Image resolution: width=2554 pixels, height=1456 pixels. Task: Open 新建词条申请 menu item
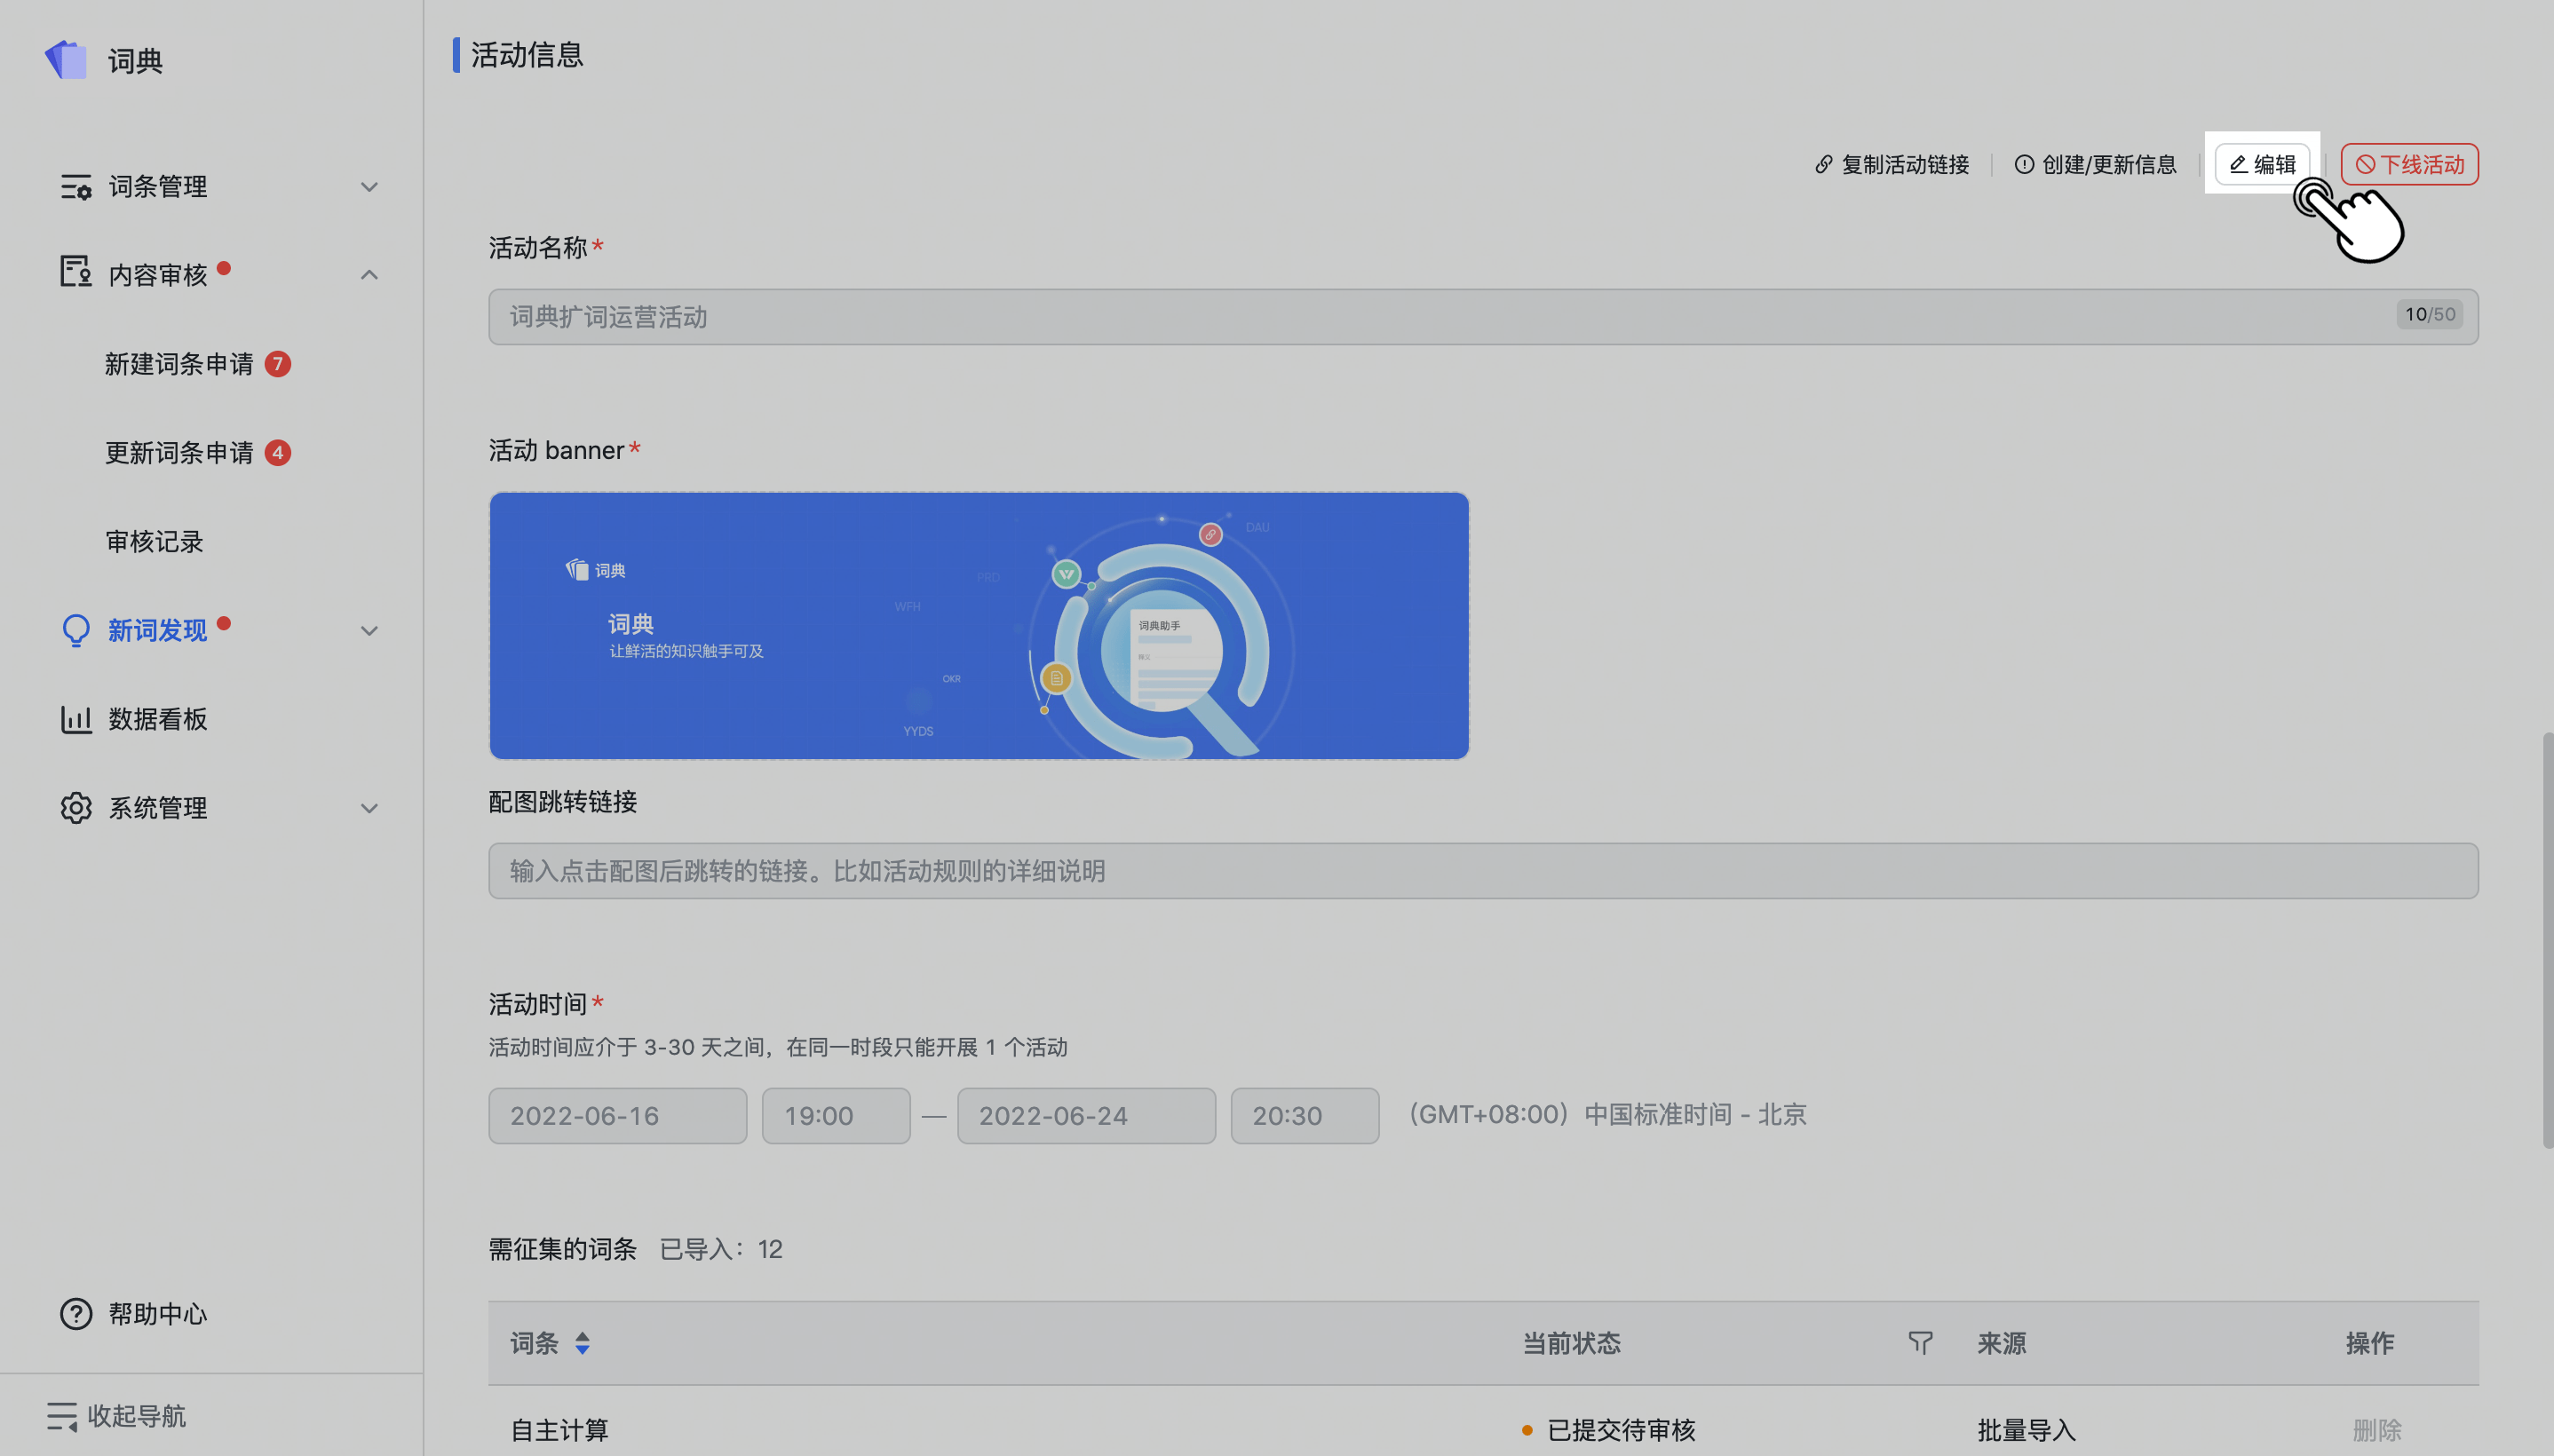(x=180, y=364)
